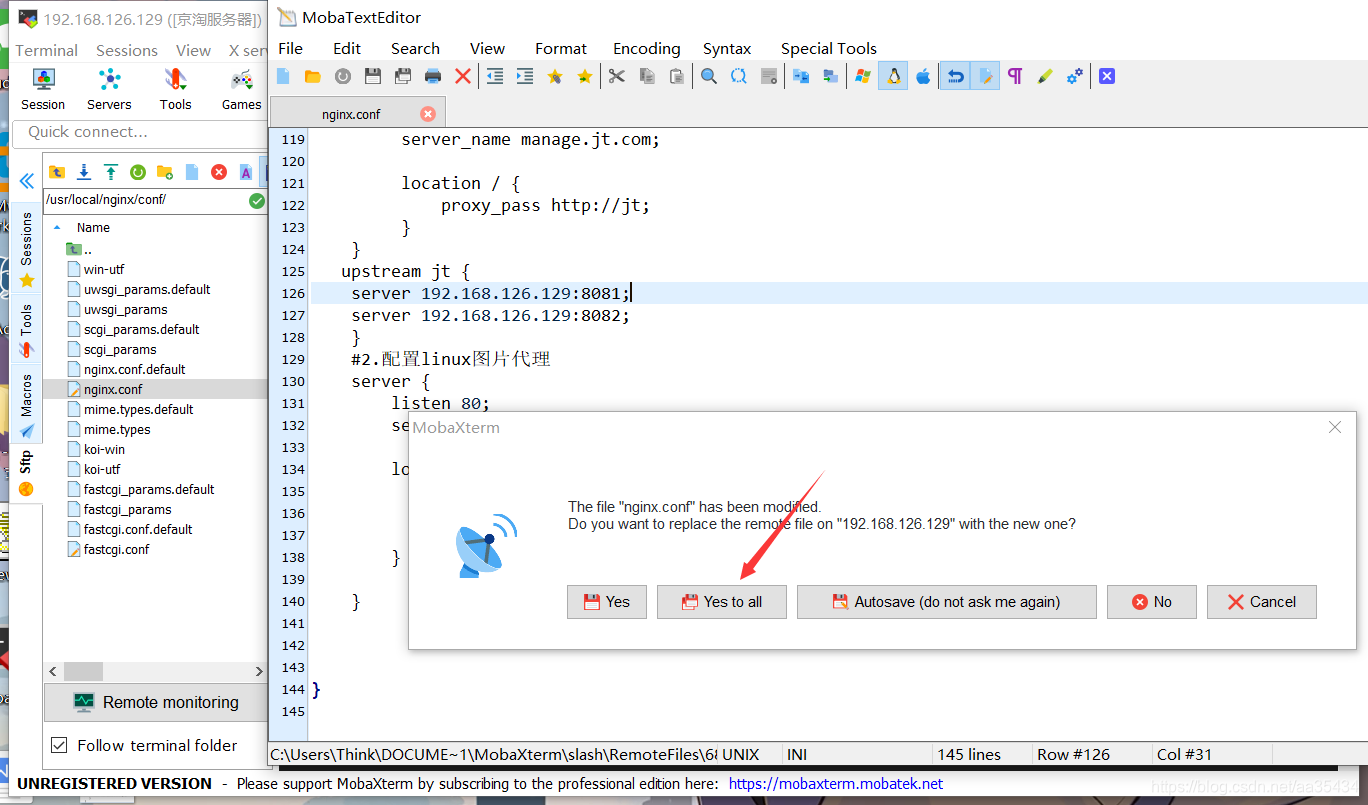Select fastcgi.conf in Sftp file list
Image resolution: width=1368 pixels, height=805 pixels.
[x=116, y=549]
